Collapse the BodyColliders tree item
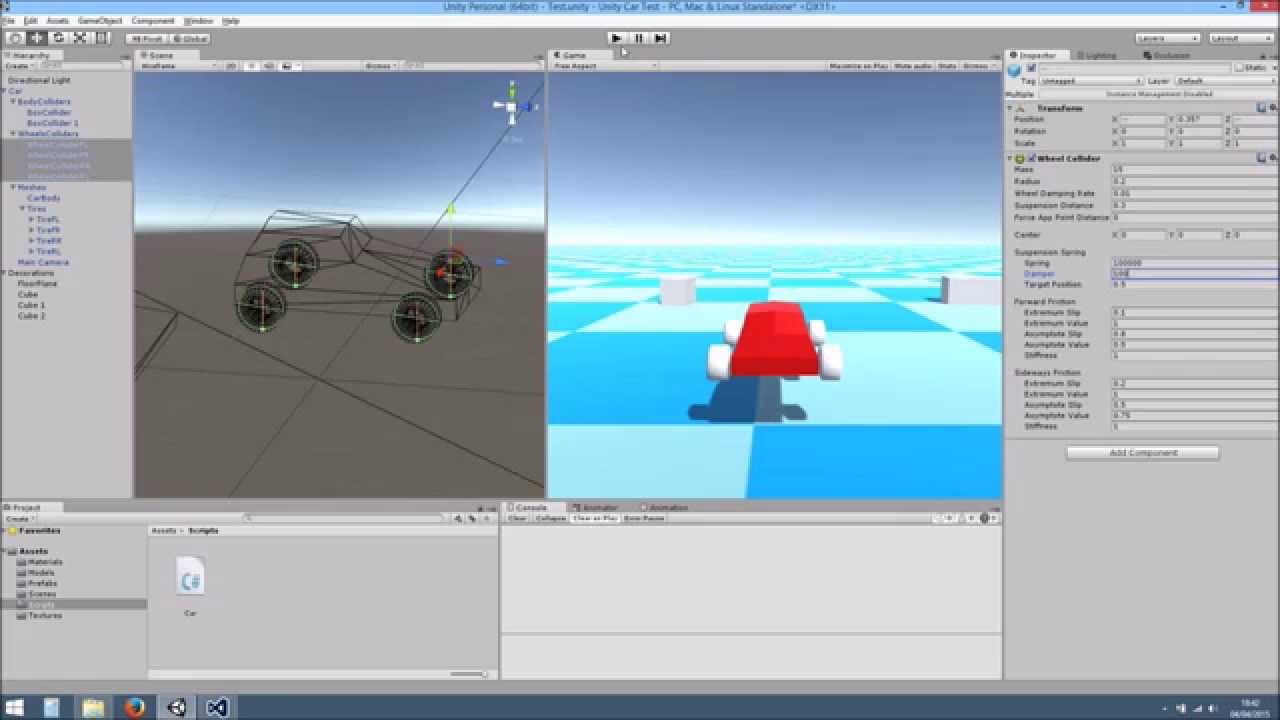Image resolution: width=1280 pixels, height=720 pixels. (x=13, y=102)
